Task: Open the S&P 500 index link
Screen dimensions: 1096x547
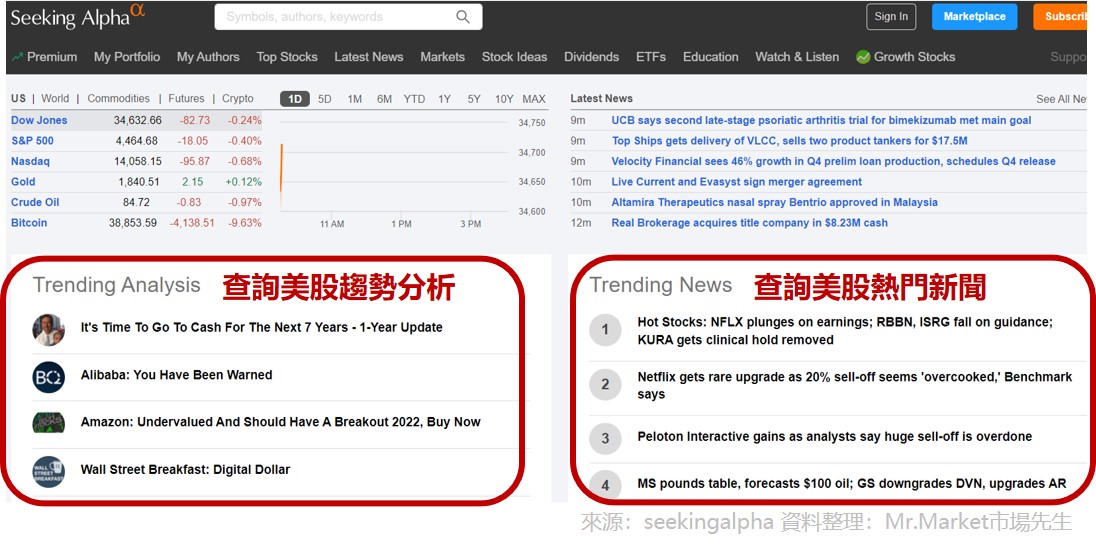Action: point(32,140)
